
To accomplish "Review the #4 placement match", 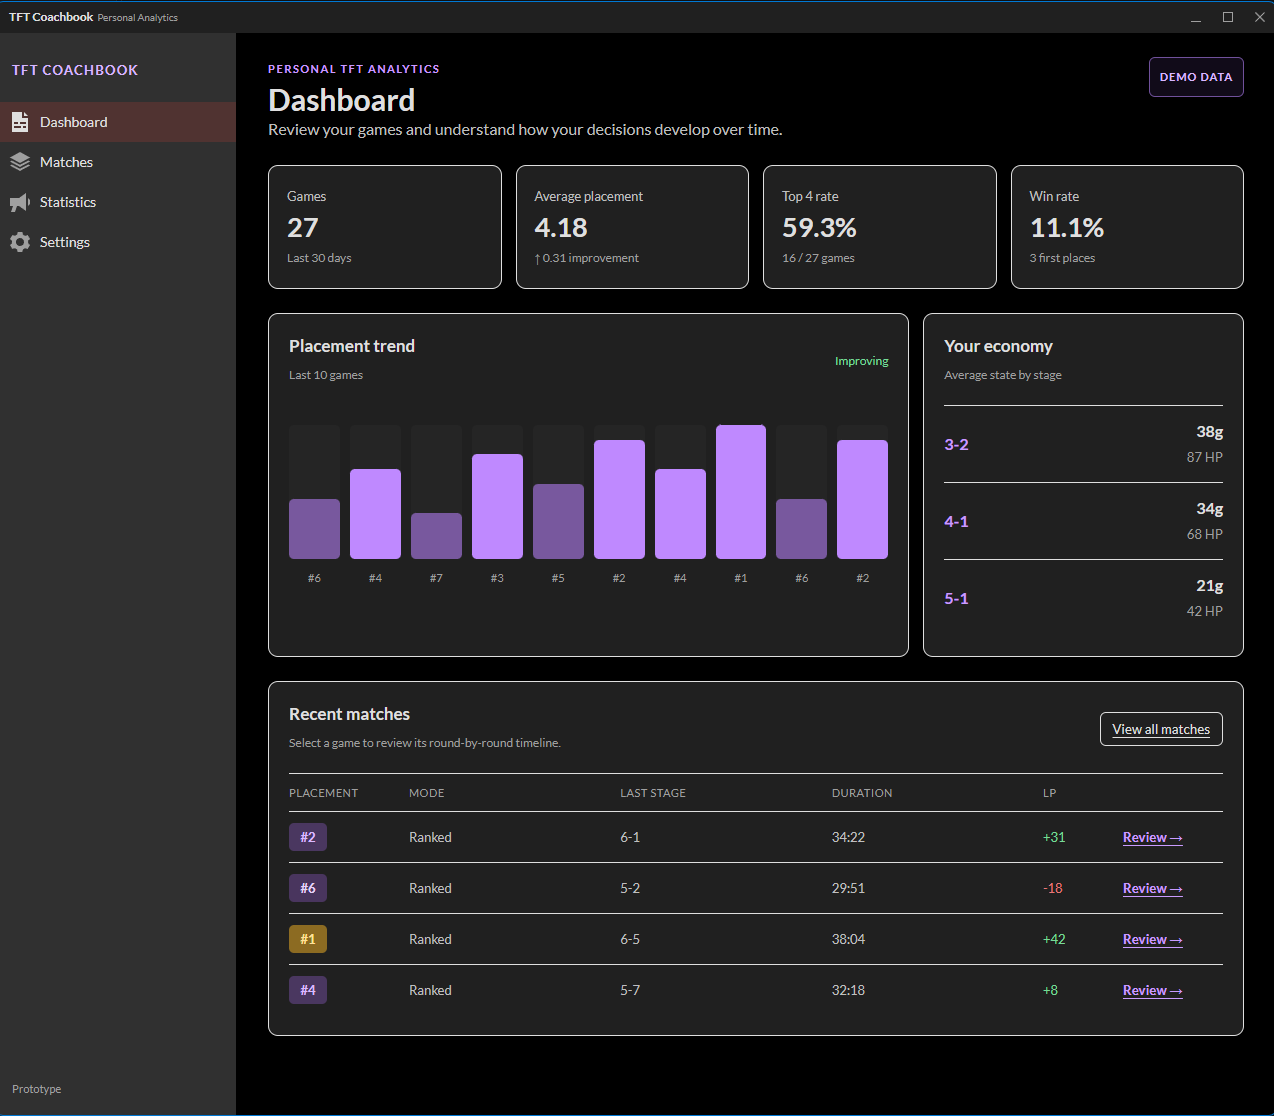I will [1152, 991].
